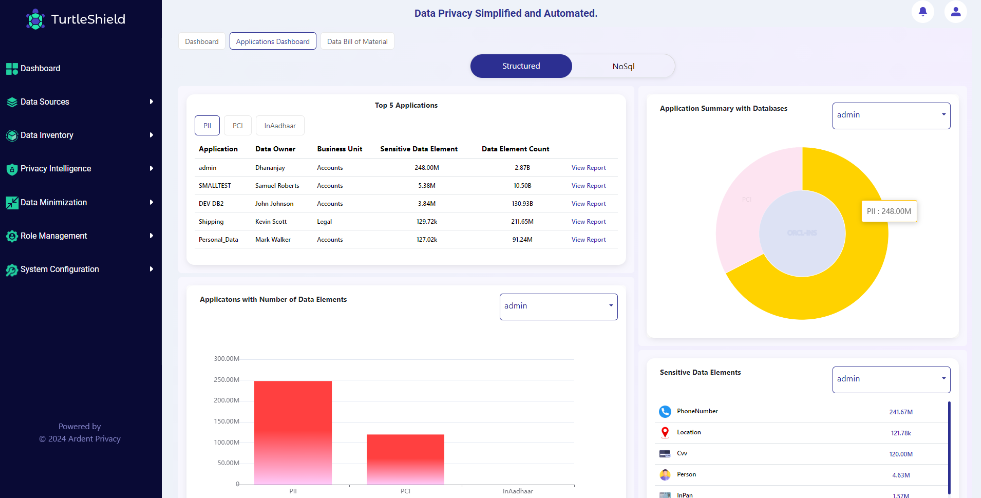The image size is (981, 498).
Task: Click the Cvv card icon
Action: coord(665,454)
